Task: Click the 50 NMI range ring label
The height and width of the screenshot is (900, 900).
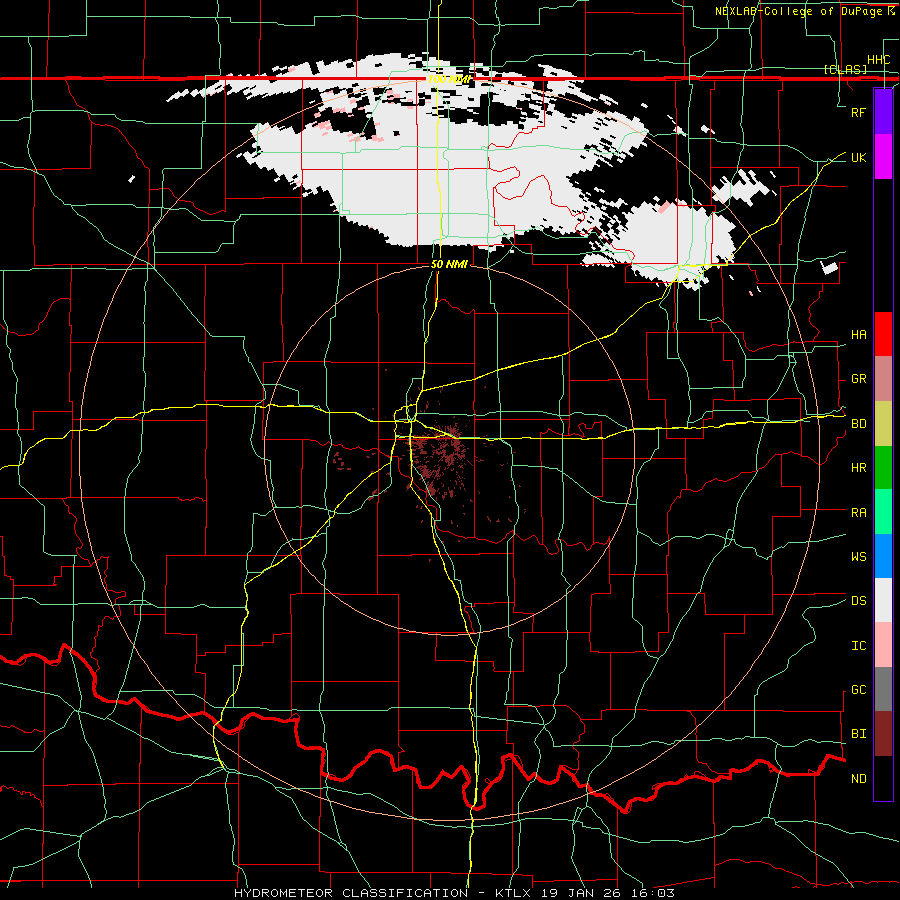Action: tap(449, 265)
